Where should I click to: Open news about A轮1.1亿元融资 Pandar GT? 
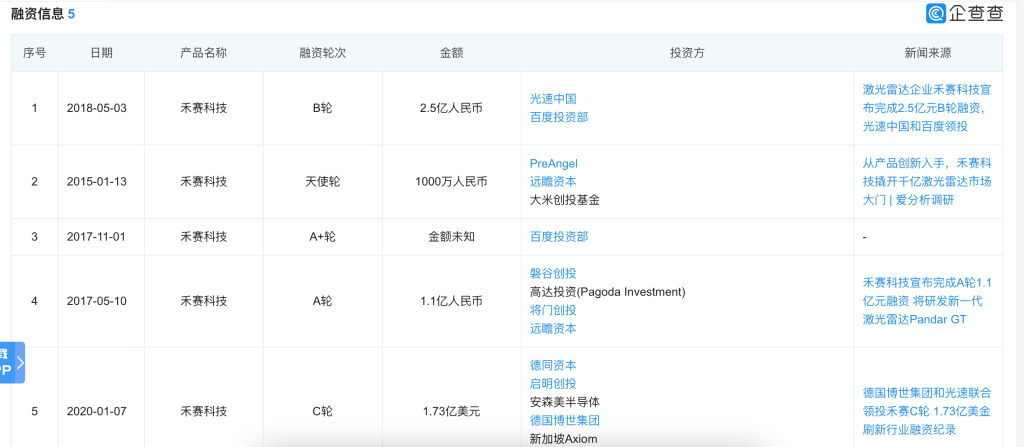click(927, 300)
